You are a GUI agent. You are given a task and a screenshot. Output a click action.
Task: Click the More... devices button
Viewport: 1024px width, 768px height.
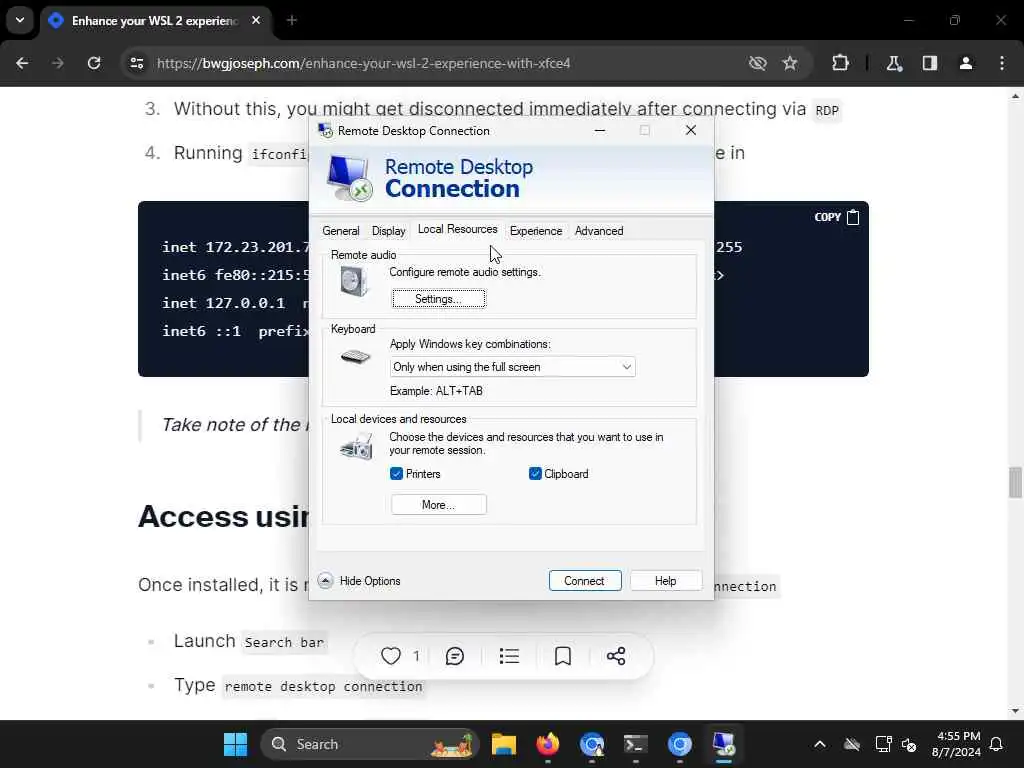coord(439,505)
